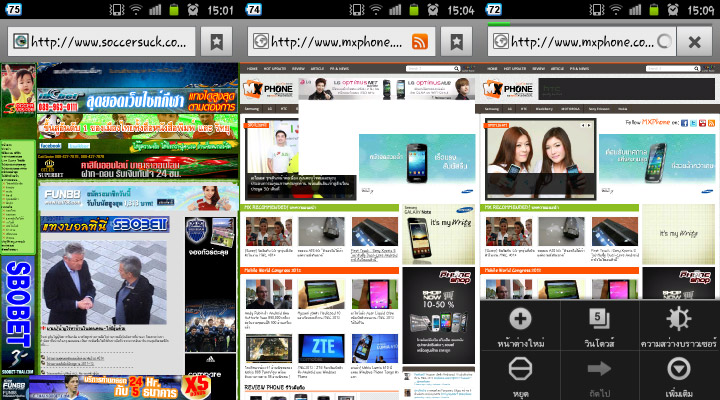This screenshot has width=720, height=400.
Task: Tap the vibrate mode icon on the 15:01 status bar
Action: tap(117, 10)
